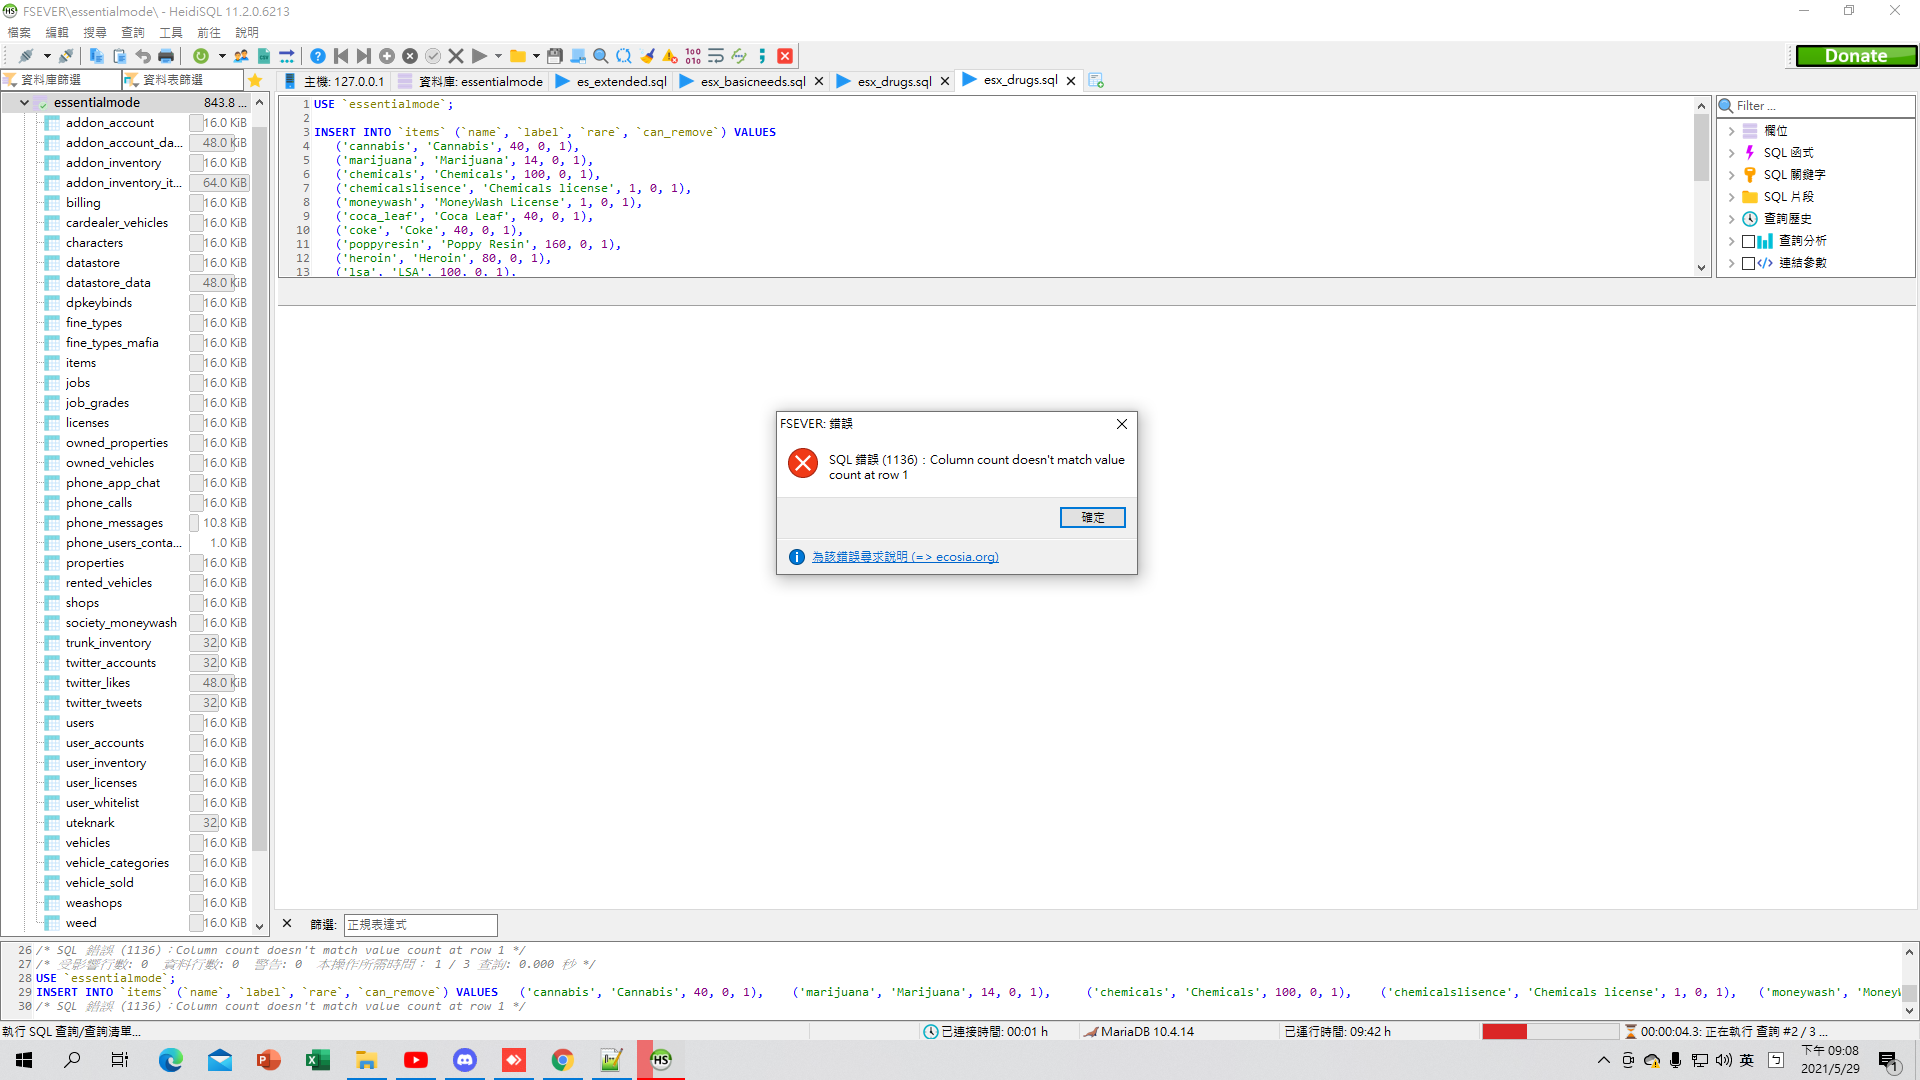Open Excel from the Windows taskbar
Viewport: 1920px width, 1080px height.
[317, 1060]
